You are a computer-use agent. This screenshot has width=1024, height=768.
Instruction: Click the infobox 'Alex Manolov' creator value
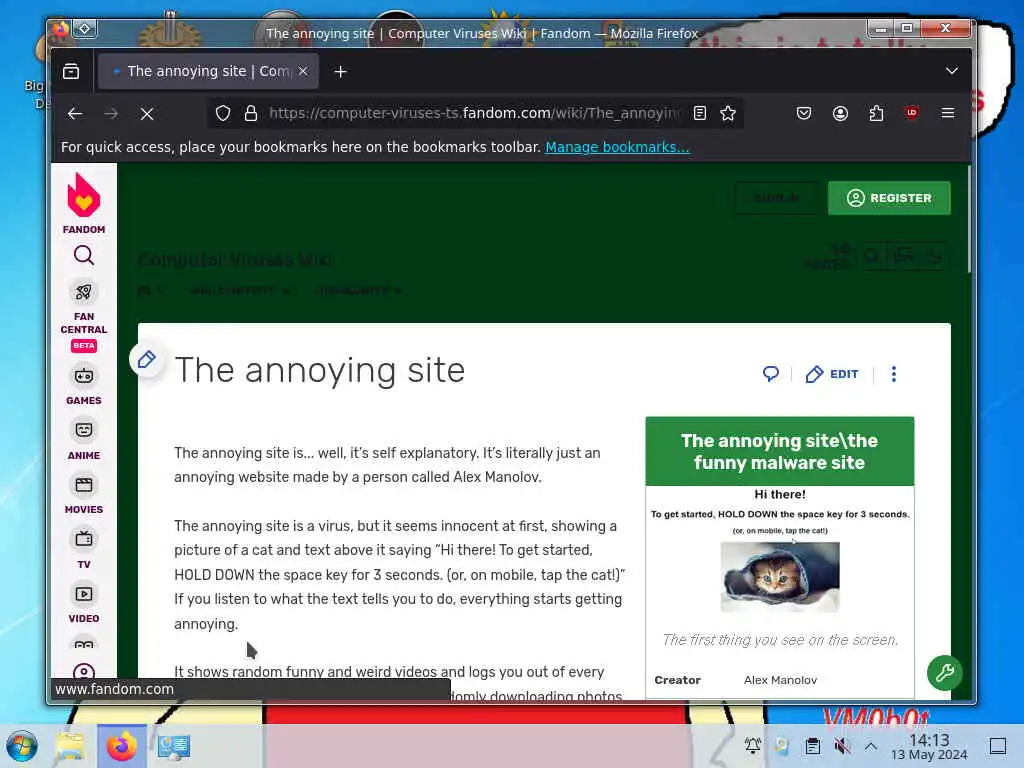tap(780, 680)
